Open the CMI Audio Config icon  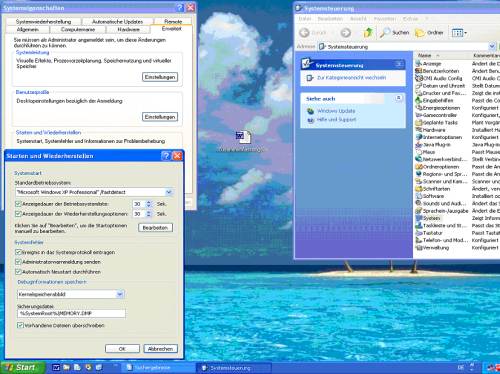pos(419,78)
